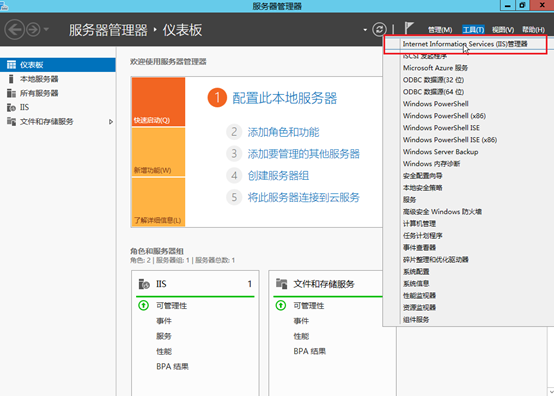Open 本地服务器 via its sidebar icon

(11, 79)
